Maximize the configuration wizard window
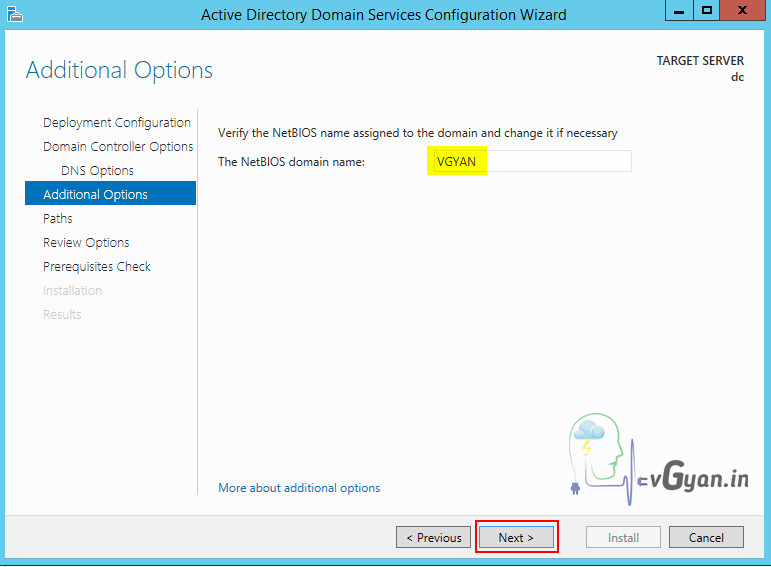Image resolution: width=771 pixels, height=567 pixels. pyautogui.click(x=707, y=10)
